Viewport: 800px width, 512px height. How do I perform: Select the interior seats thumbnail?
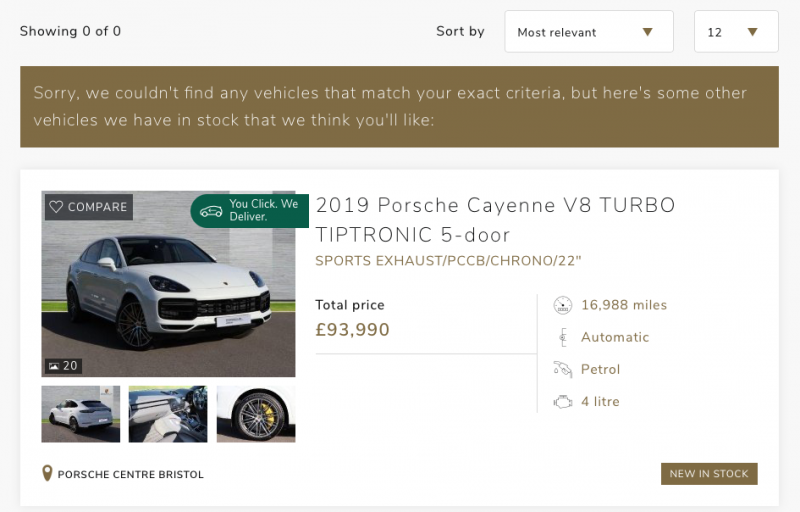tap(168, 414)
